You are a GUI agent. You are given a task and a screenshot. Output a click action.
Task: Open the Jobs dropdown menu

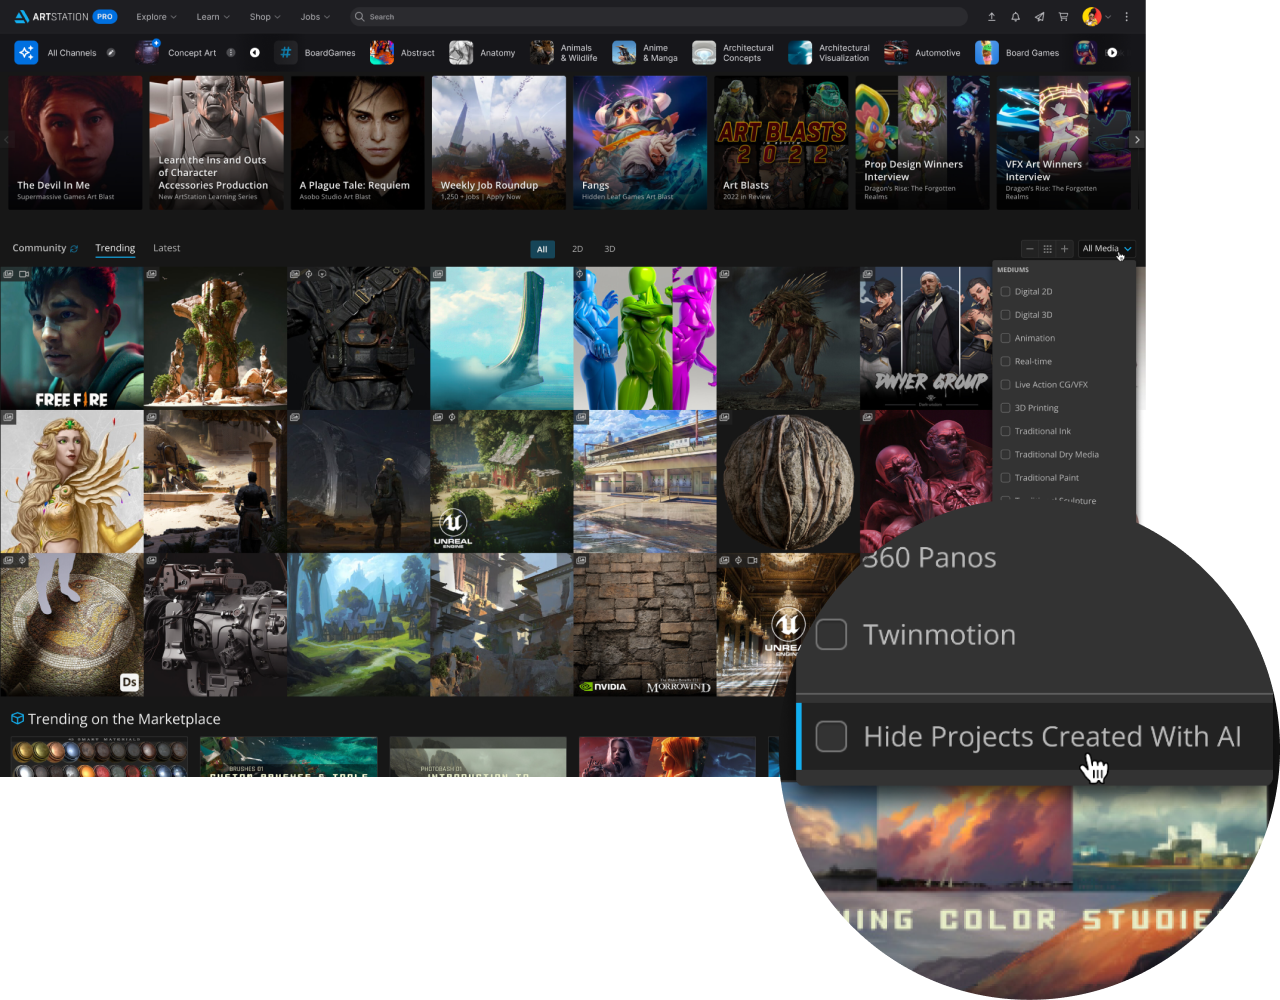pyautogui.click(x=315, y=17)
